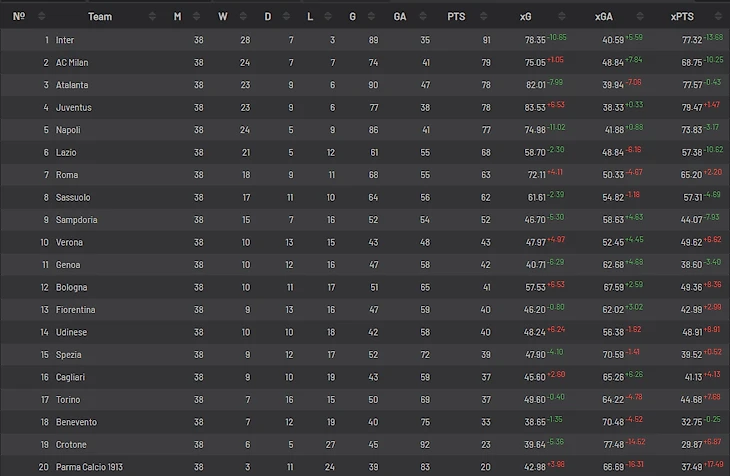730x476 pixels.
Task: Click the xPTS column header label
Action: (686, 16)
